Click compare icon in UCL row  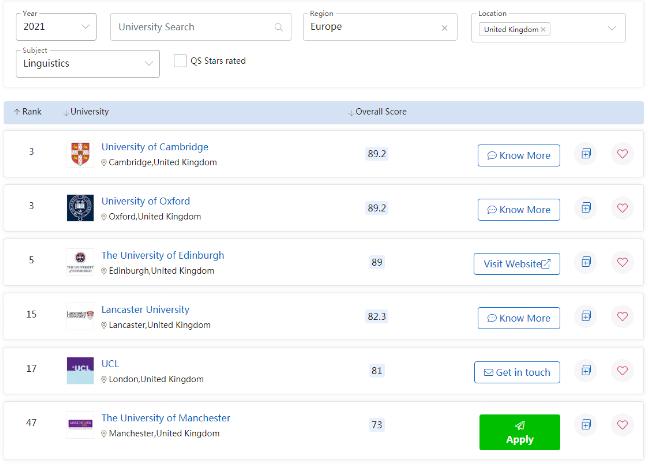586,371
